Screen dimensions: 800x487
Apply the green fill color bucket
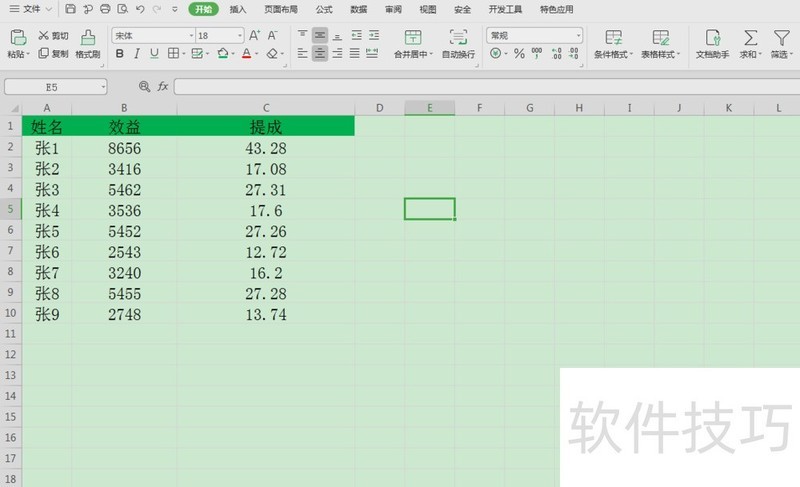[223, 53]
